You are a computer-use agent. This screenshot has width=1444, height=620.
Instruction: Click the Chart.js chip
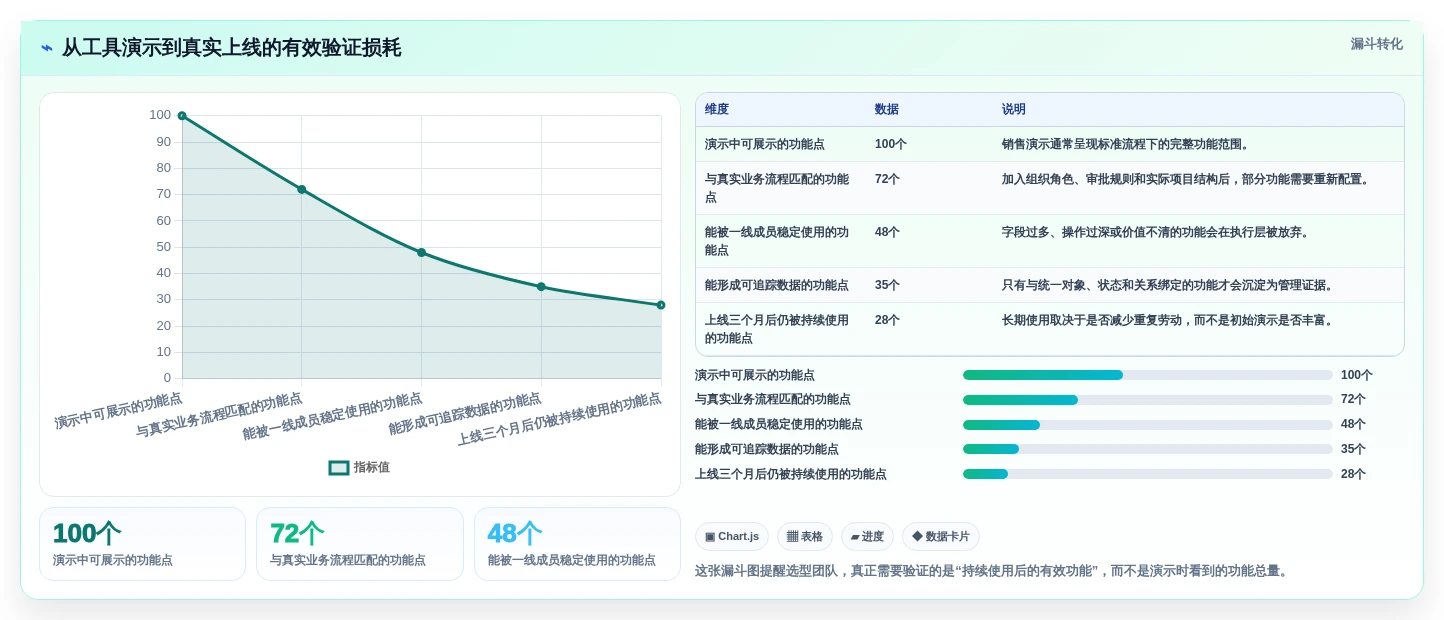[x=731, y=537]
